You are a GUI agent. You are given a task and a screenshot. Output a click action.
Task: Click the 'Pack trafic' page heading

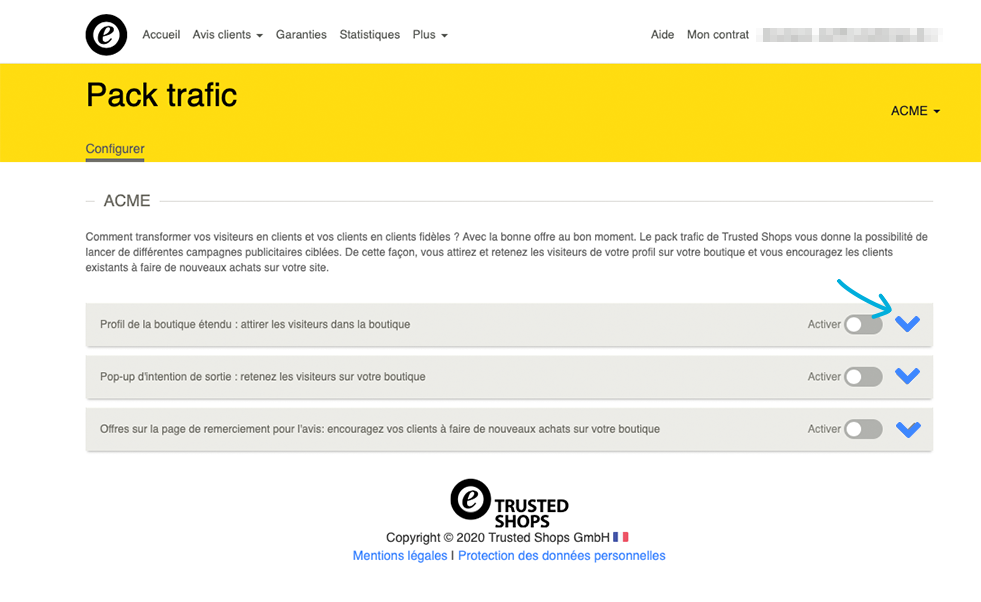click(161, 95)
